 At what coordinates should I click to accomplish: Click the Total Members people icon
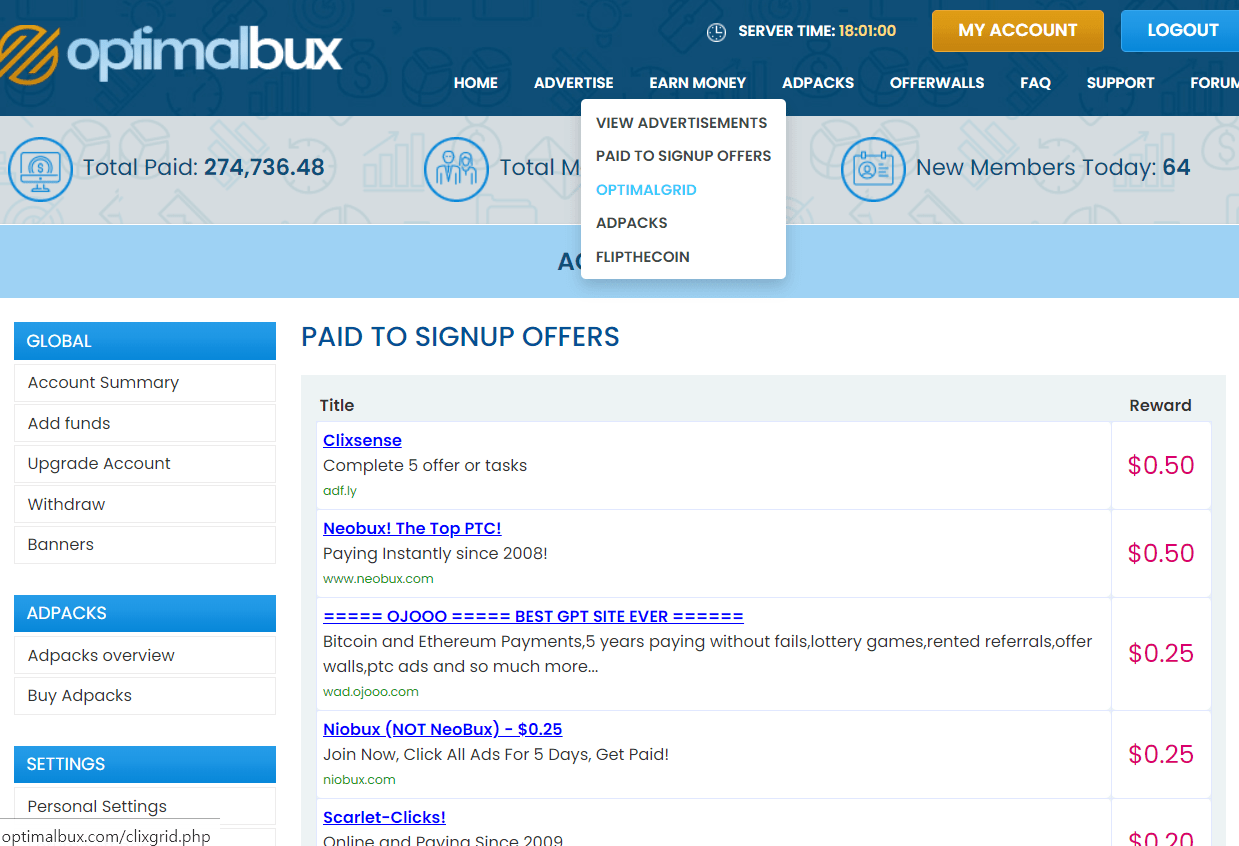click(x=456, y=169)
